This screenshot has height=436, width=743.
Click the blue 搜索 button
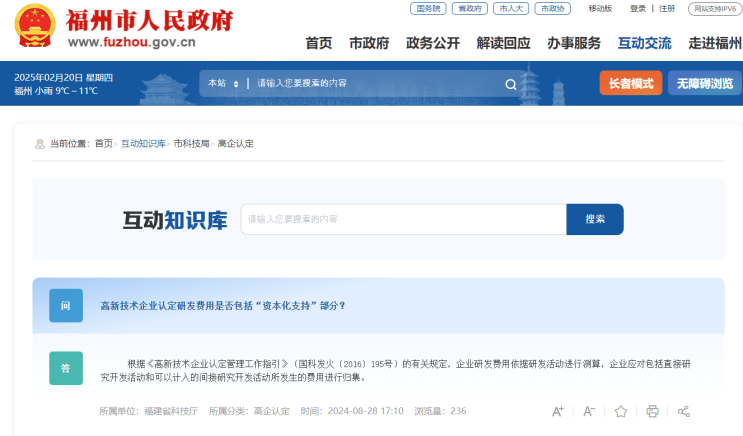(x=595, y=219)
